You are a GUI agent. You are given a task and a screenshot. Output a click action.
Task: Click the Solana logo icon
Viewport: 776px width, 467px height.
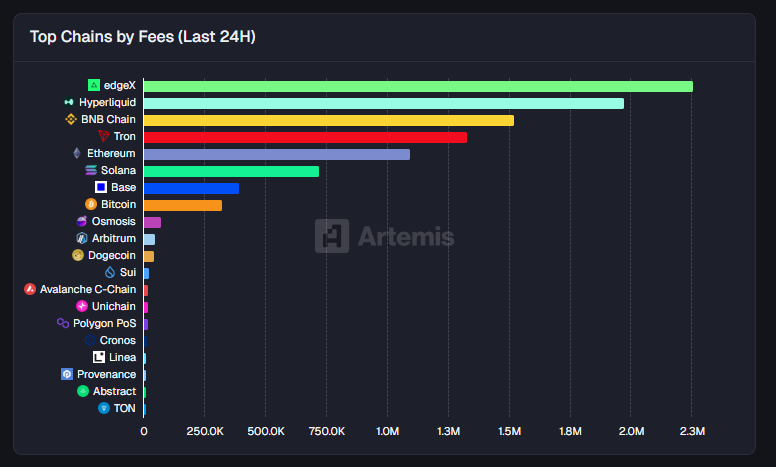click(x=91, y=171)
